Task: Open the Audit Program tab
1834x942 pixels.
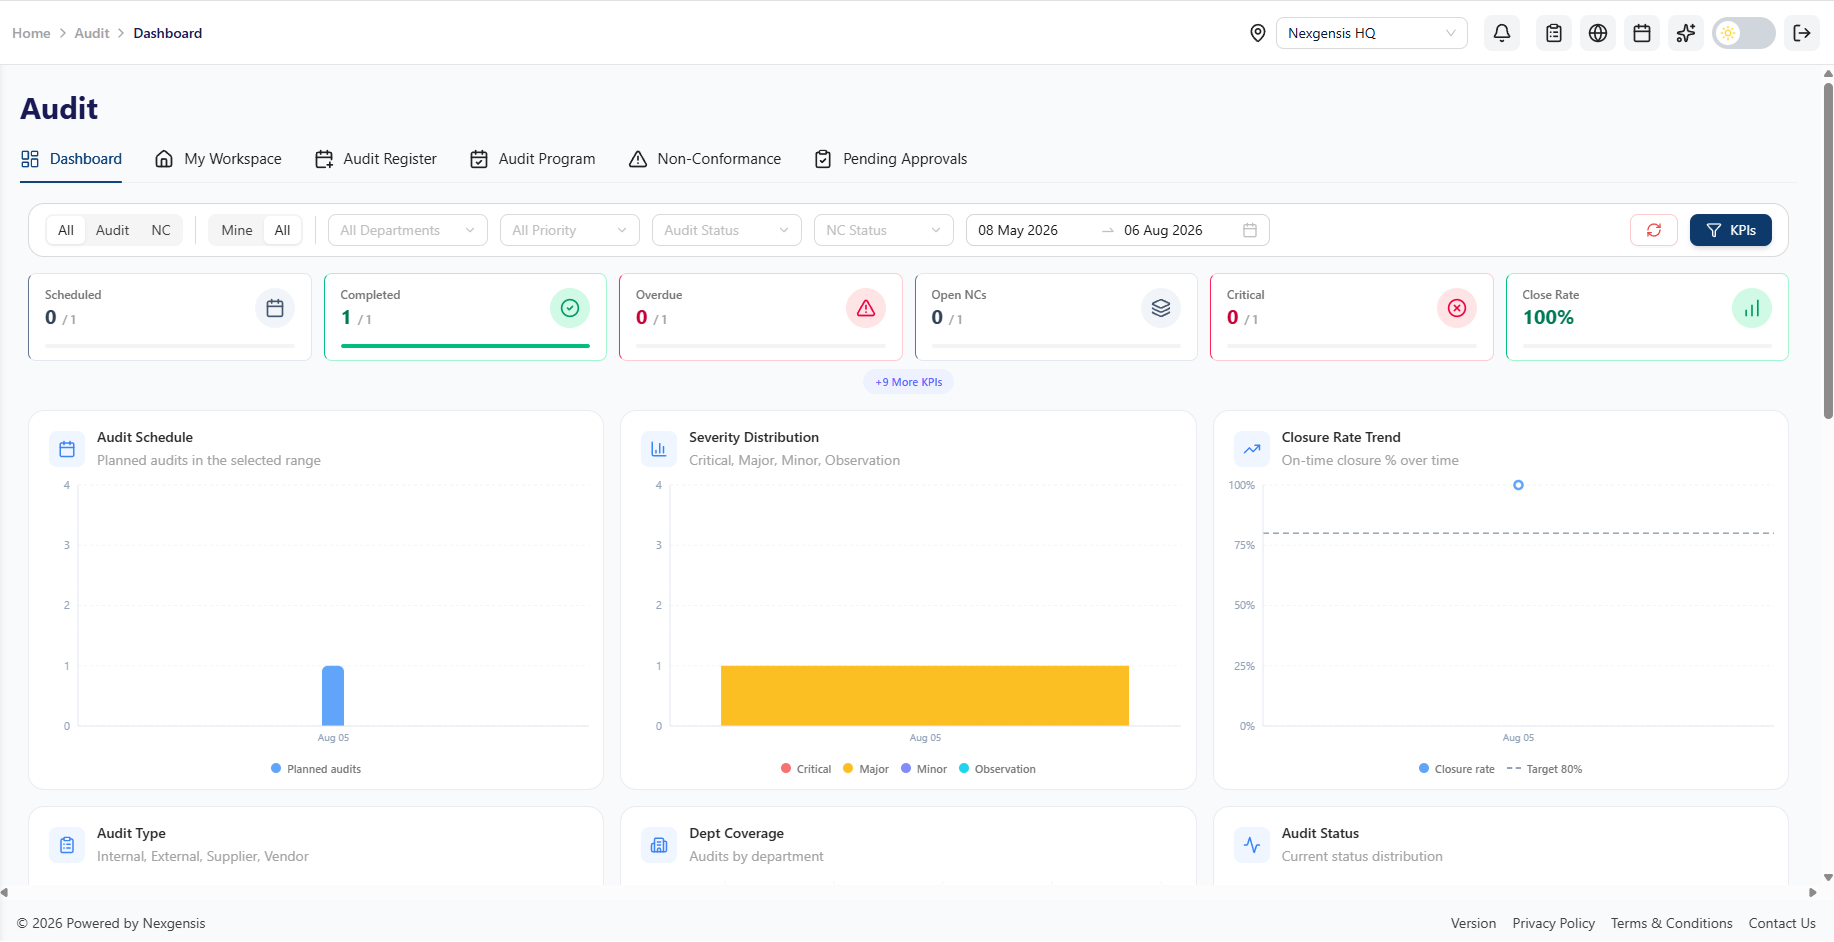Action: pos(533,159)
